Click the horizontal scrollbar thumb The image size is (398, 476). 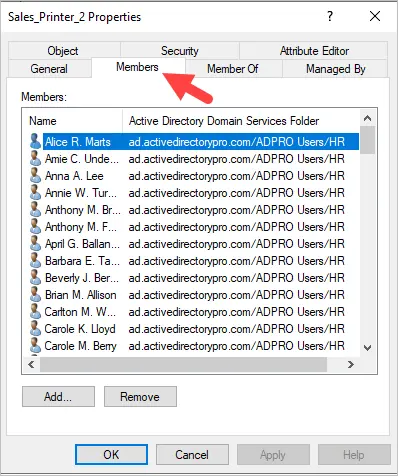click(x=183, y=364)
